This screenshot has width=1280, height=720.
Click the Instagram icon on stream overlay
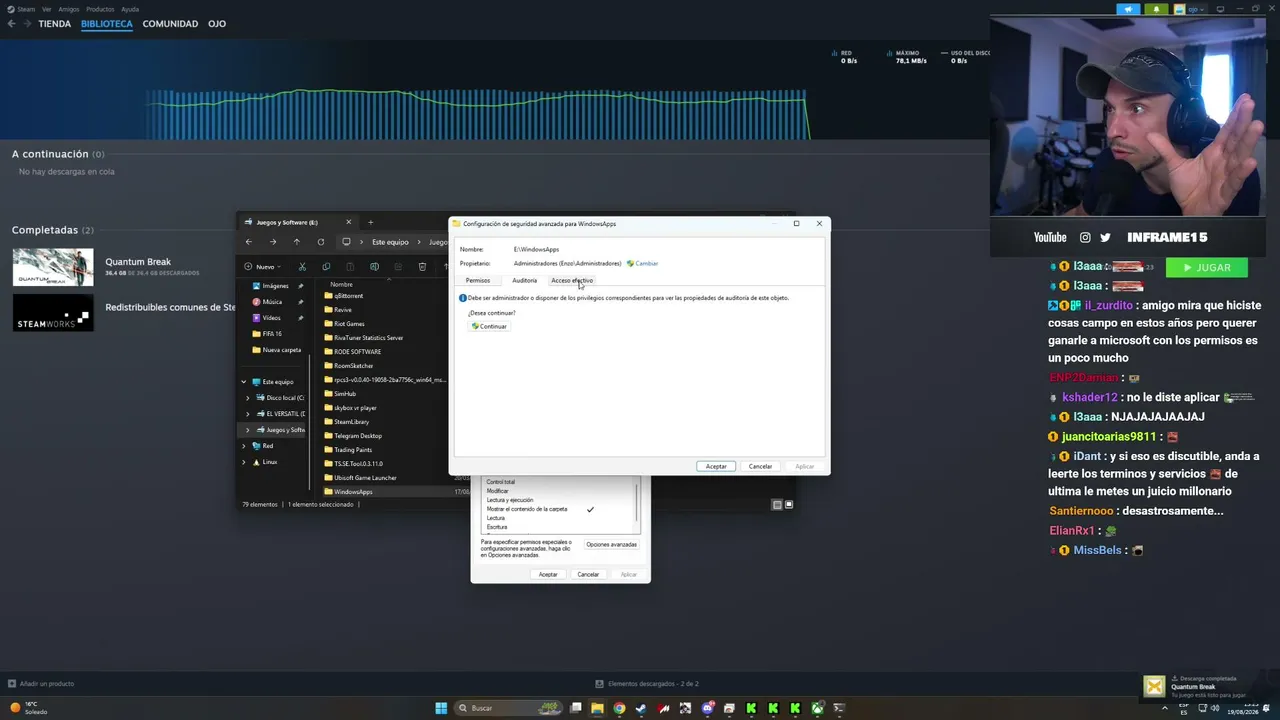(x=1085, y=237)
